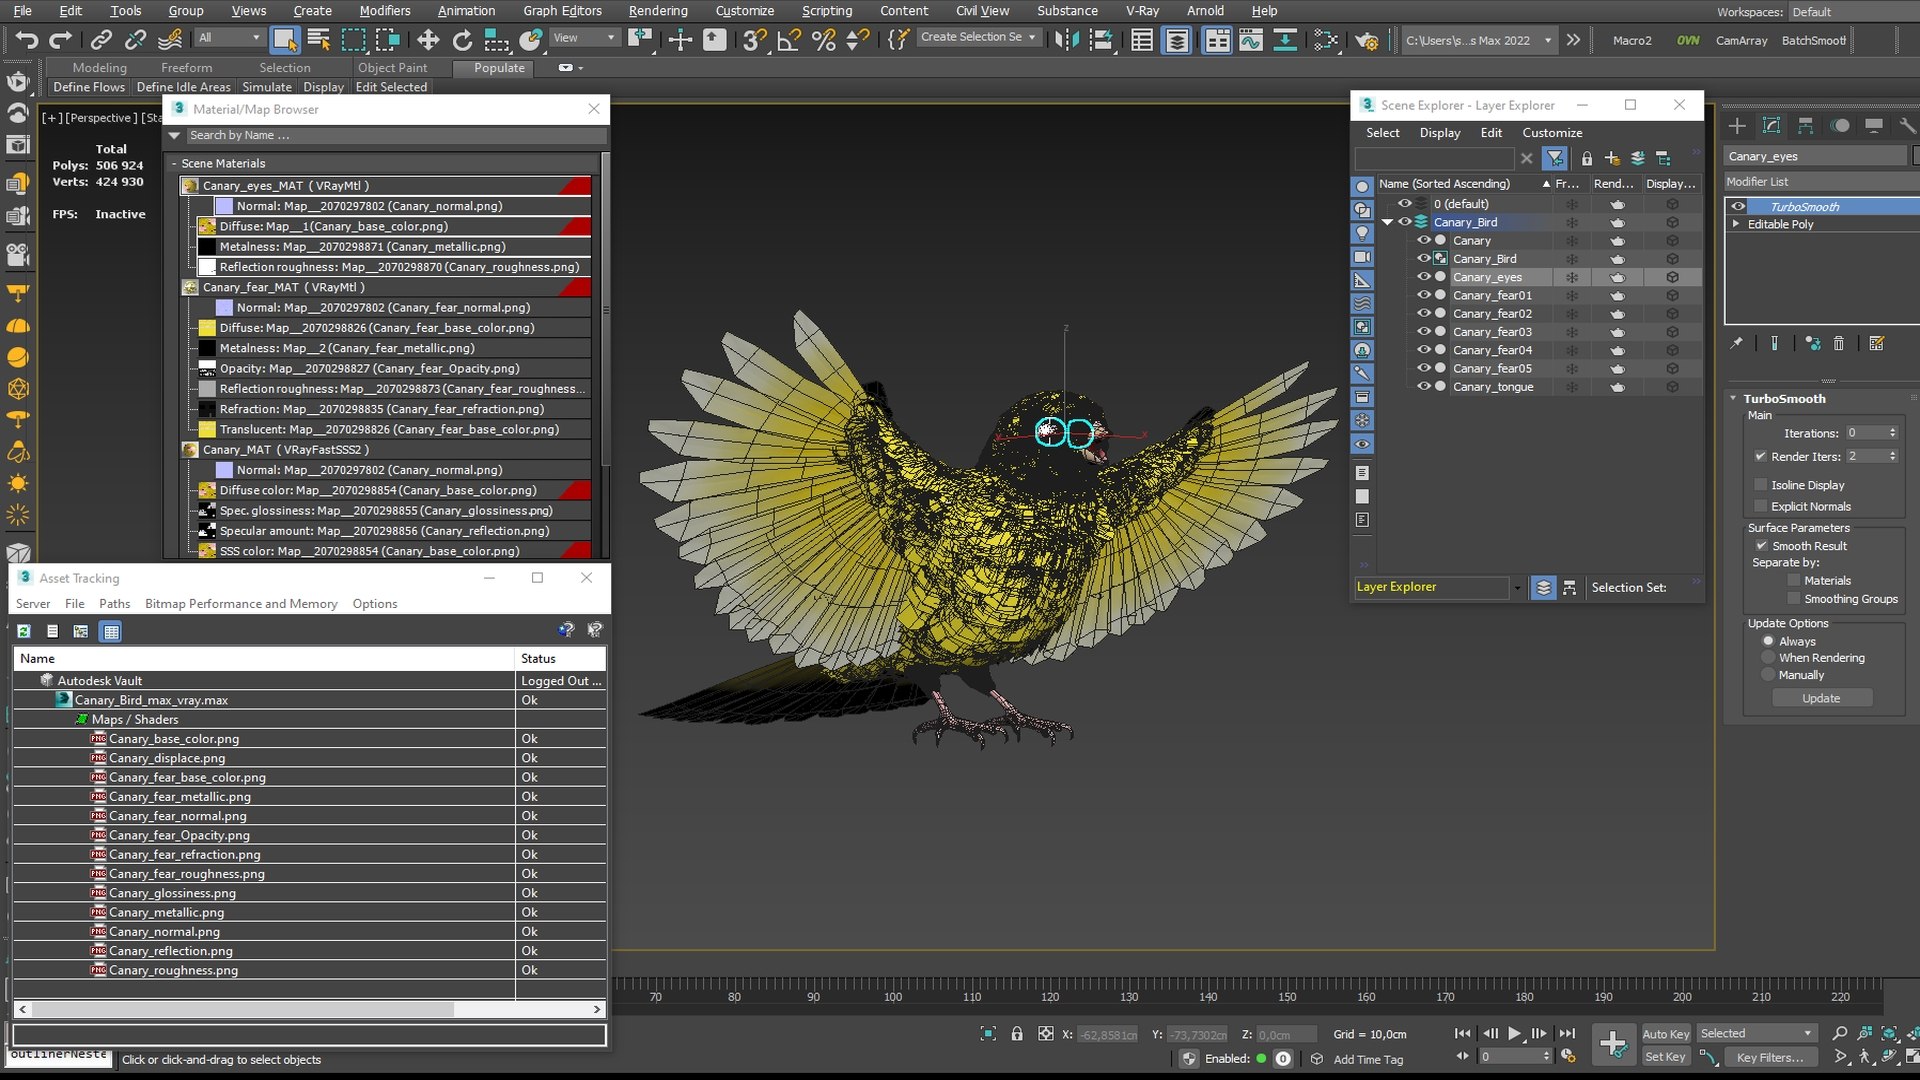1920x1080 pixels.
Task: Toggle the Smooth Result checkbox
Action: point(1761,546)
